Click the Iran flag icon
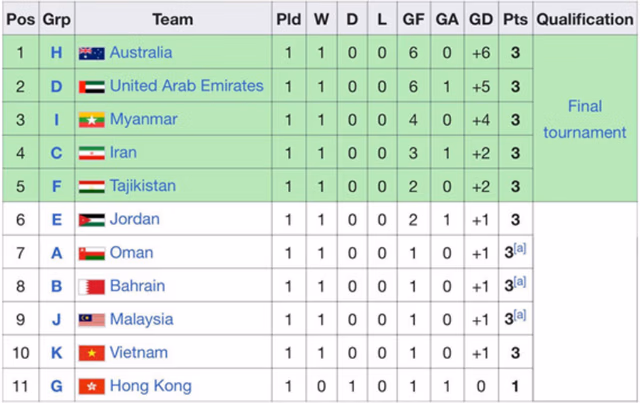640x403 pixels. [92, 153]
